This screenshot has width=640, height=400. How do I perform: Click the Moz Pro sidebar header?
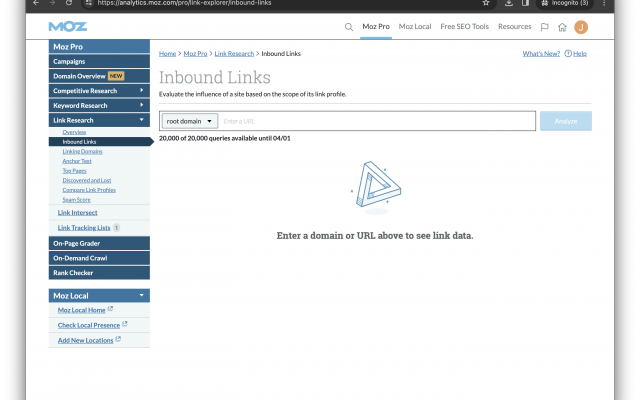99,47
